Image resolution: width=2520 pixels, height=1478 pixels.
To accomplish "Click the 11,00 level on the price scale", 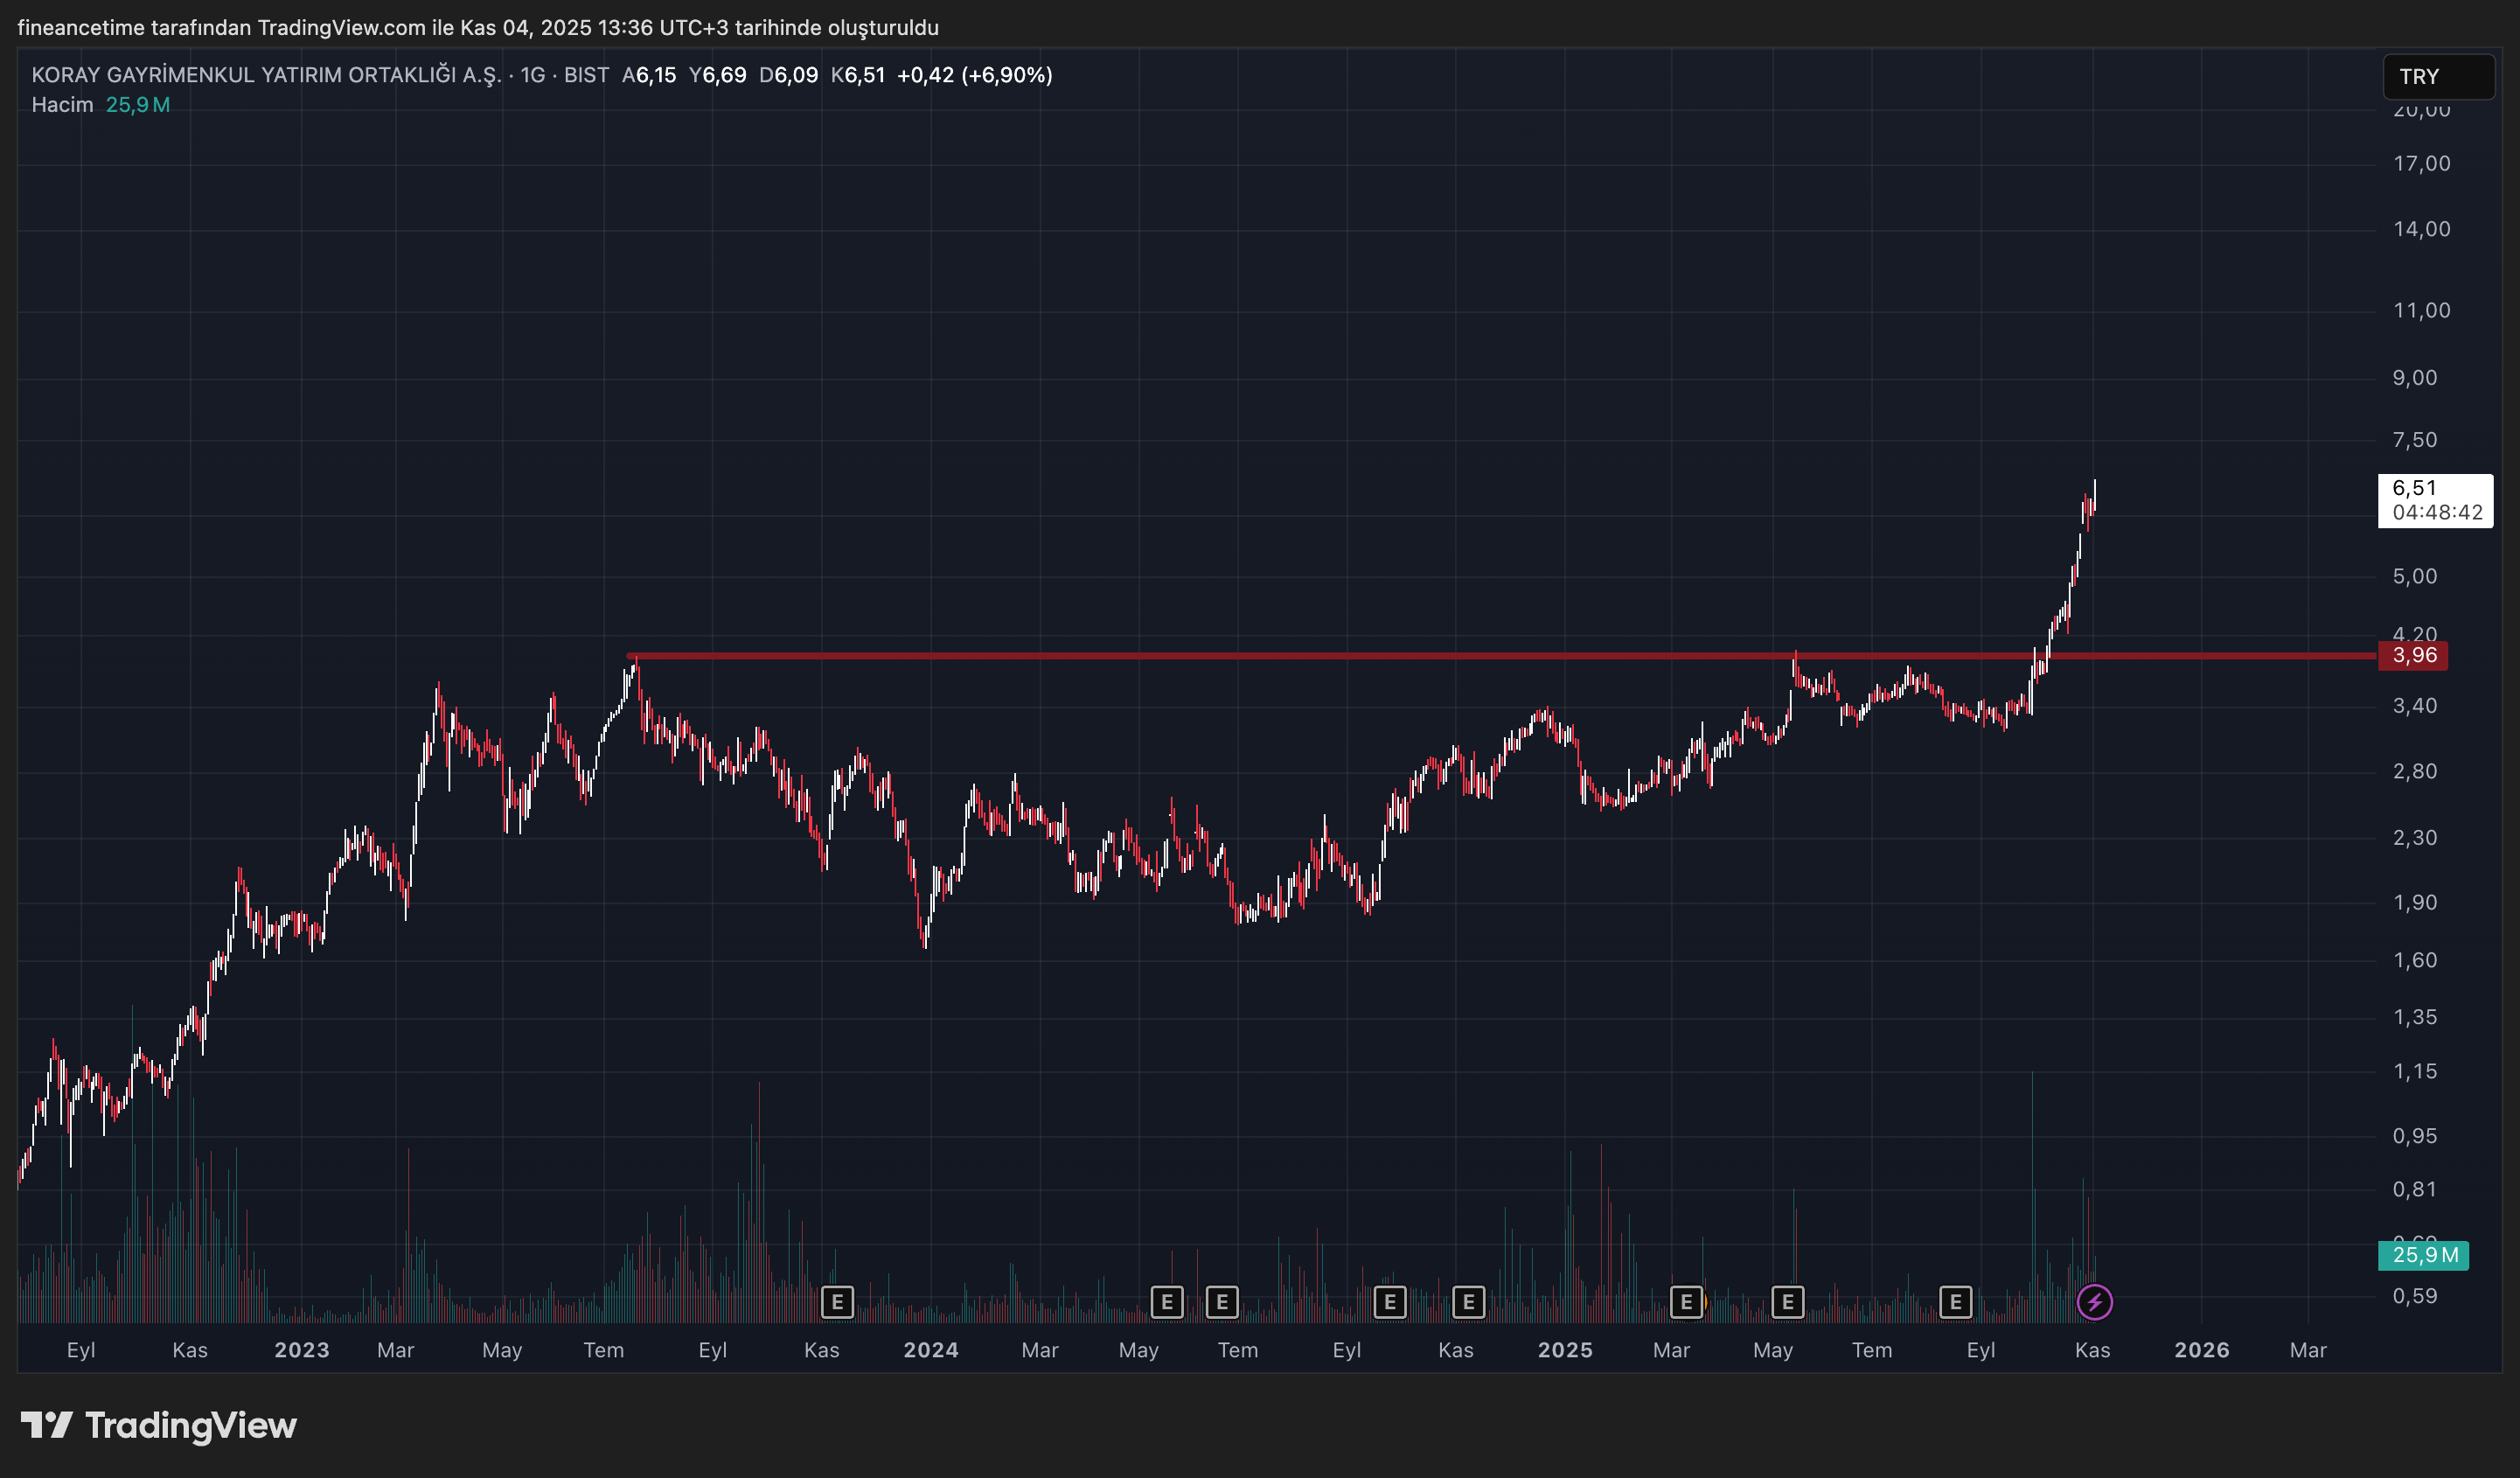I will click(2421, 311).
